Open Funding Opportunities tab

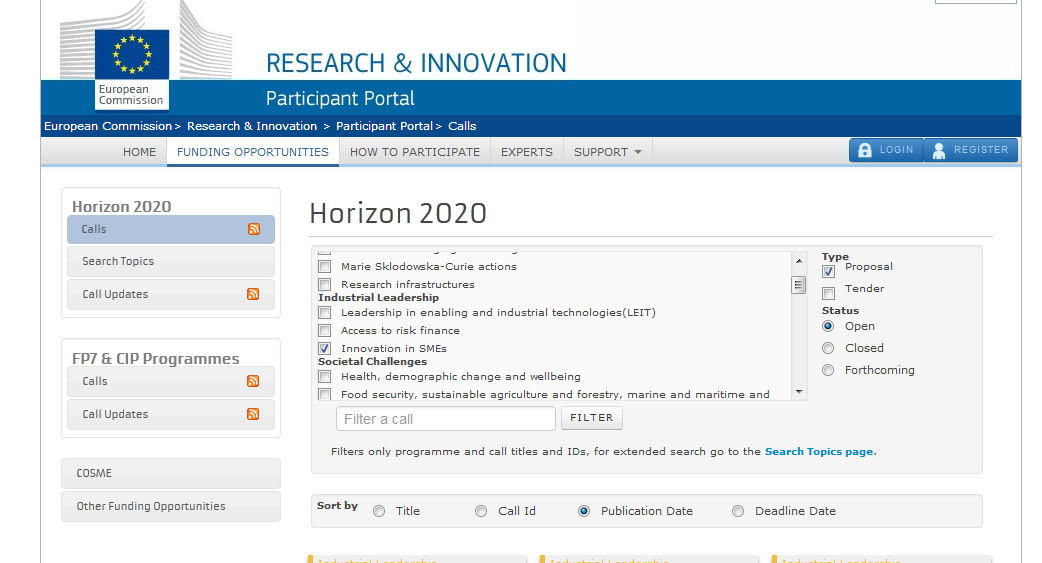253,152
